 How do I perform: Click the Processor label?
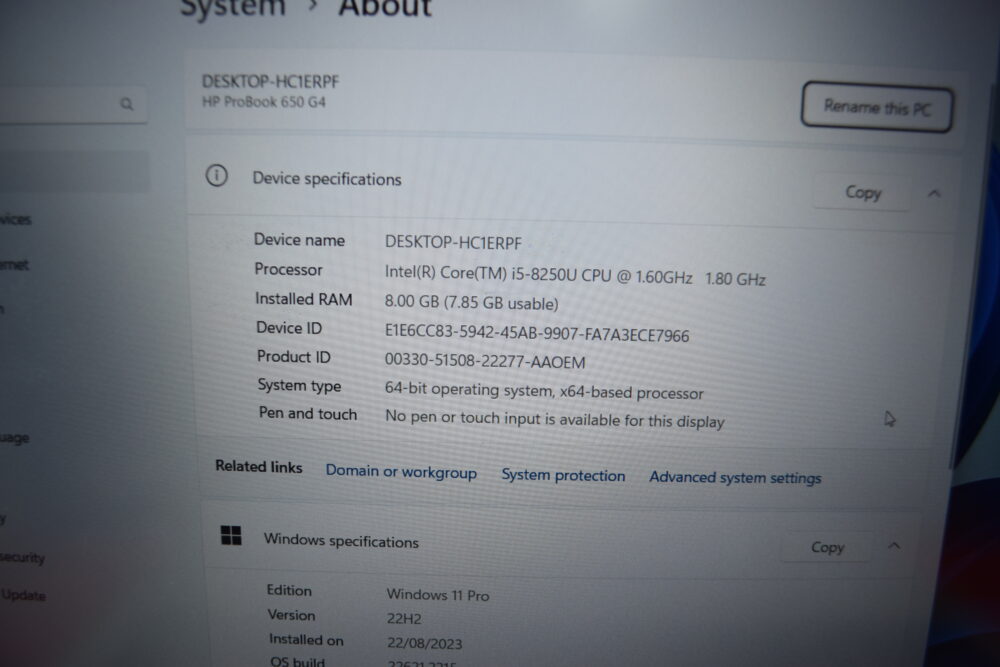[x=288, y=270]
